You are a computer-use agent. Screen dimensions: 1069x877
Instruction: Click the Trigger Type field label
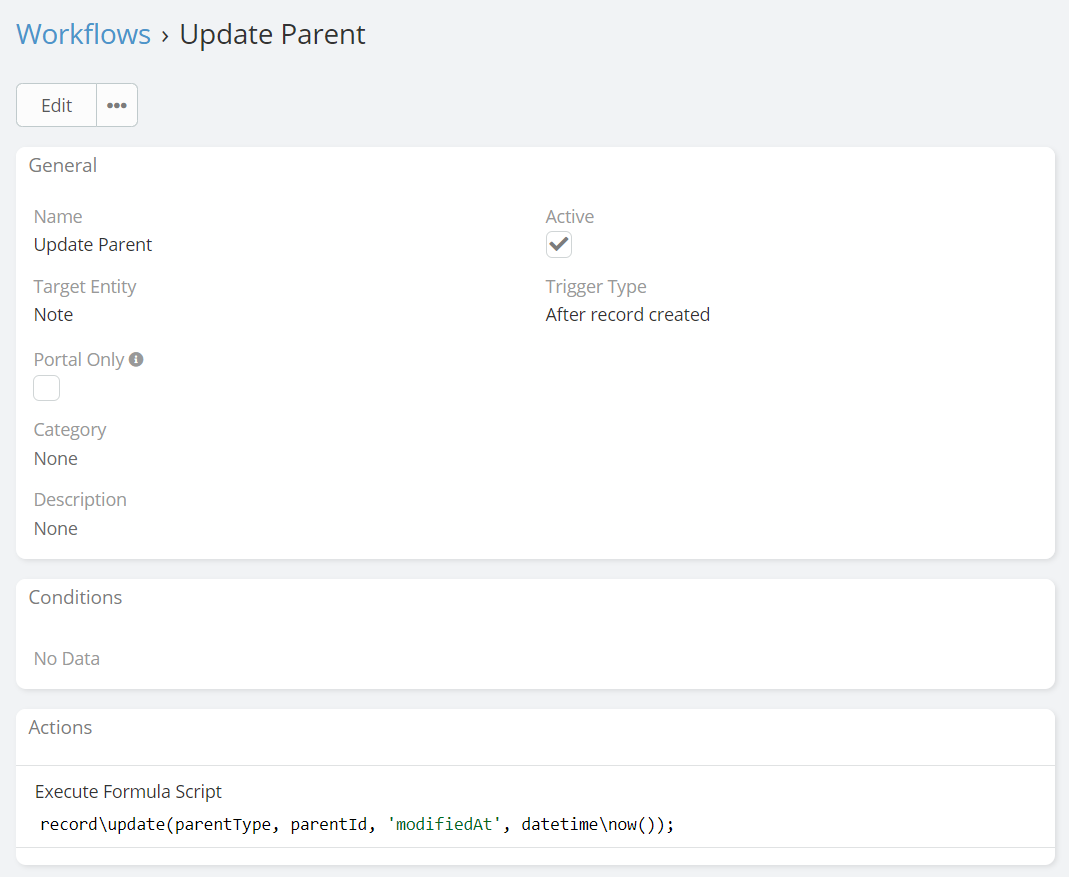596,287
